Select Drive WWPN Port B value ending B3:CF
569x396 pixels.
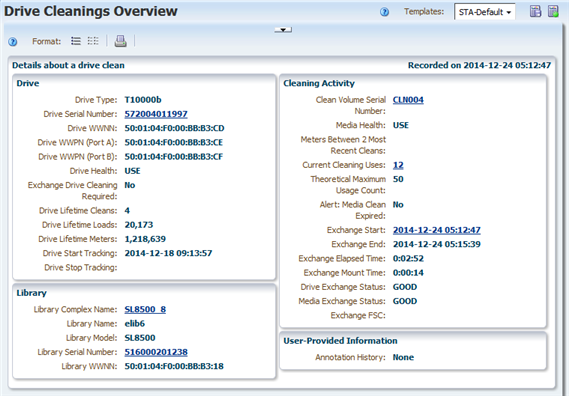[x=174, y=156]
